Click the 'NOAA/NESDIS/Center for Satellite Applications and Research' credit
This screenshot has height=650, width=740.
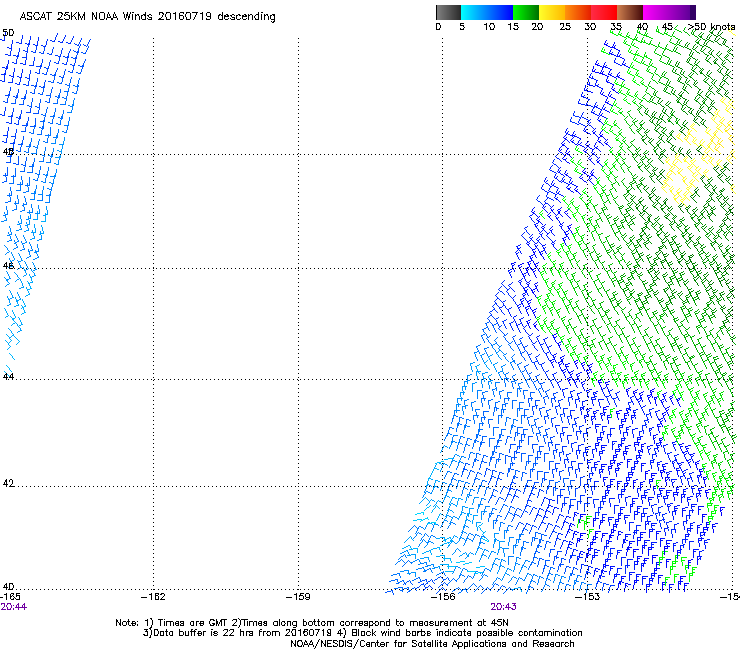432,644
